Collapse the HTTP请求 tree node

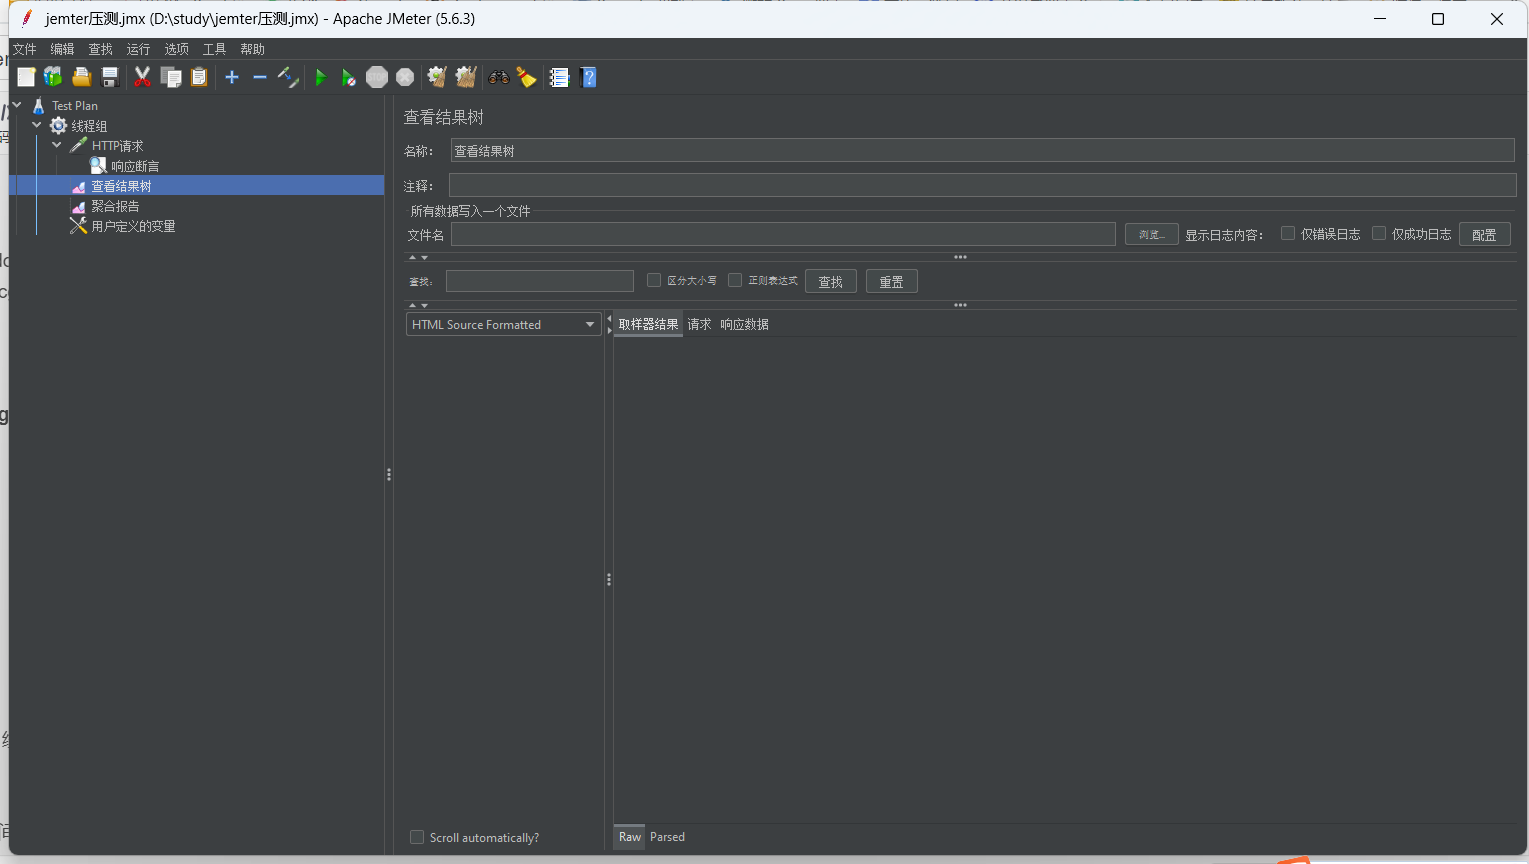(57, 146)
